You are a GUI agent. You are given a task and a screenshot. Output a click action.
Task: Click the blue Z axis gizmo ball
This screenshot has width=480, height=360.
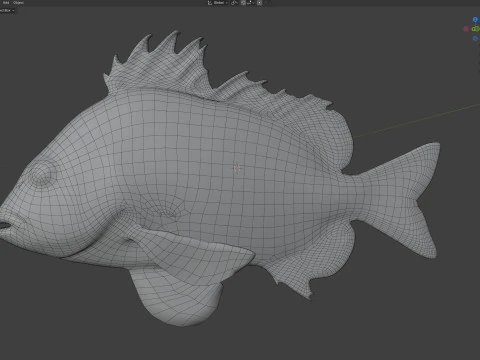click(475, 20)
